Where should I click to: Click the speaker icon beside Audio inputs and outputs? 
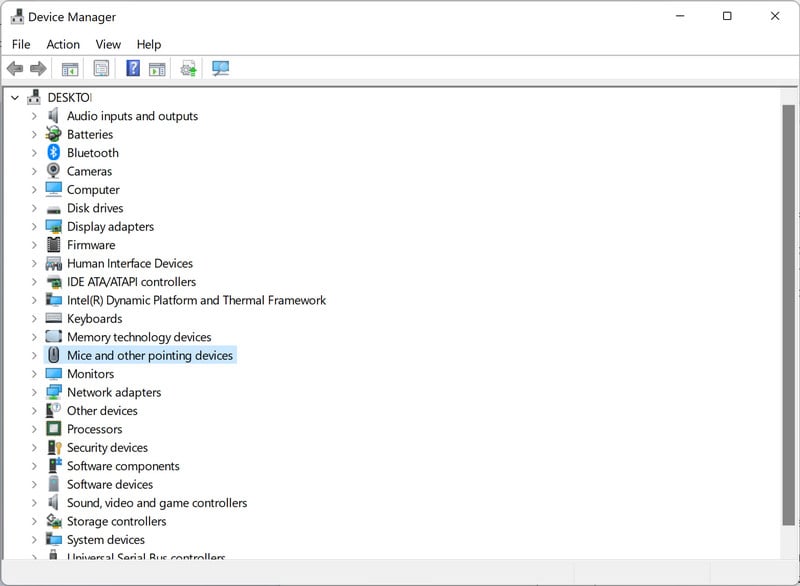(x=54, y=116)
